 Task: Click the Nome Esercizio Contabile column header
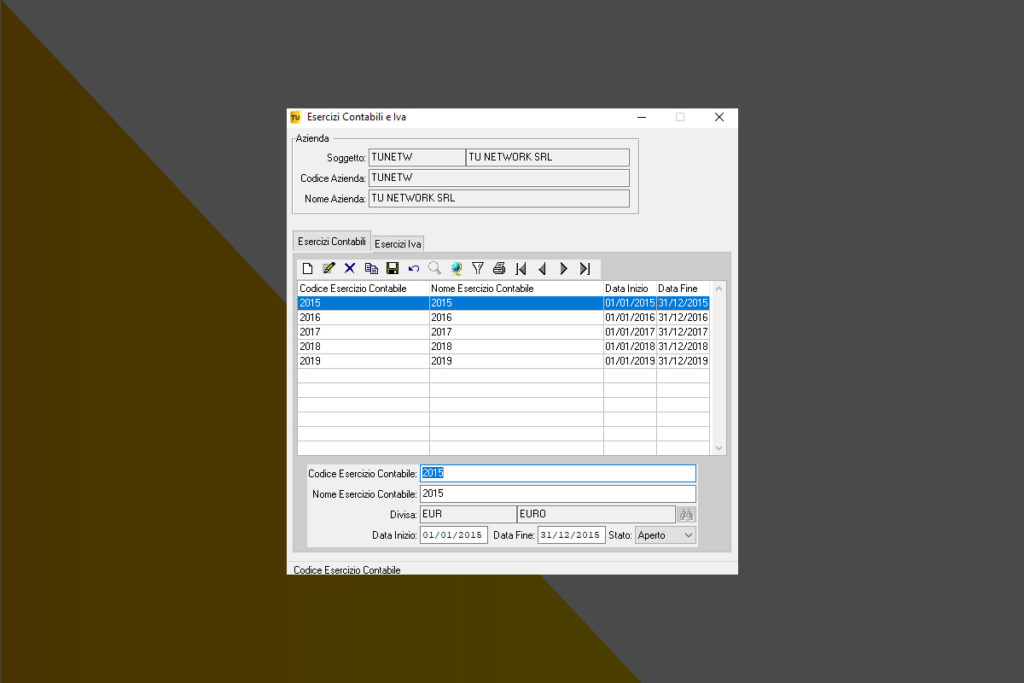point(516,288)
